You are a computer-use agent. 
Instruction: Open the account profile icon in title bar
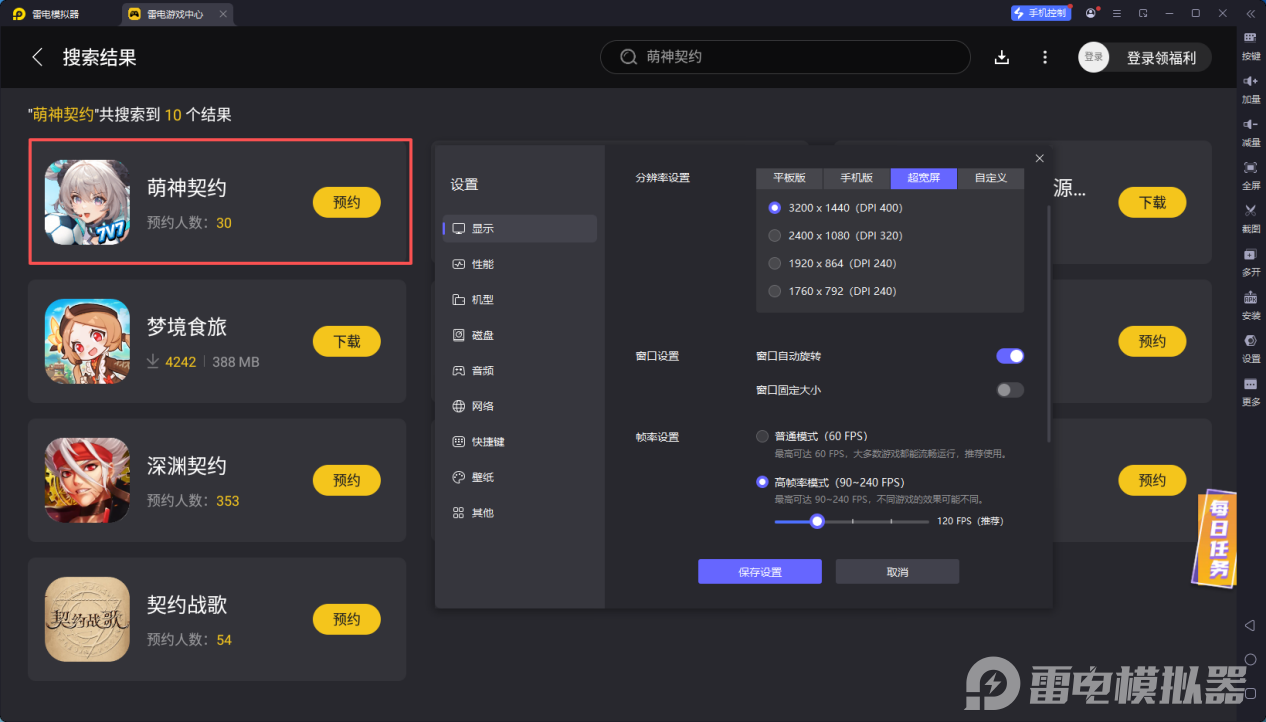pyautogui.click(x=1090, y=13)
